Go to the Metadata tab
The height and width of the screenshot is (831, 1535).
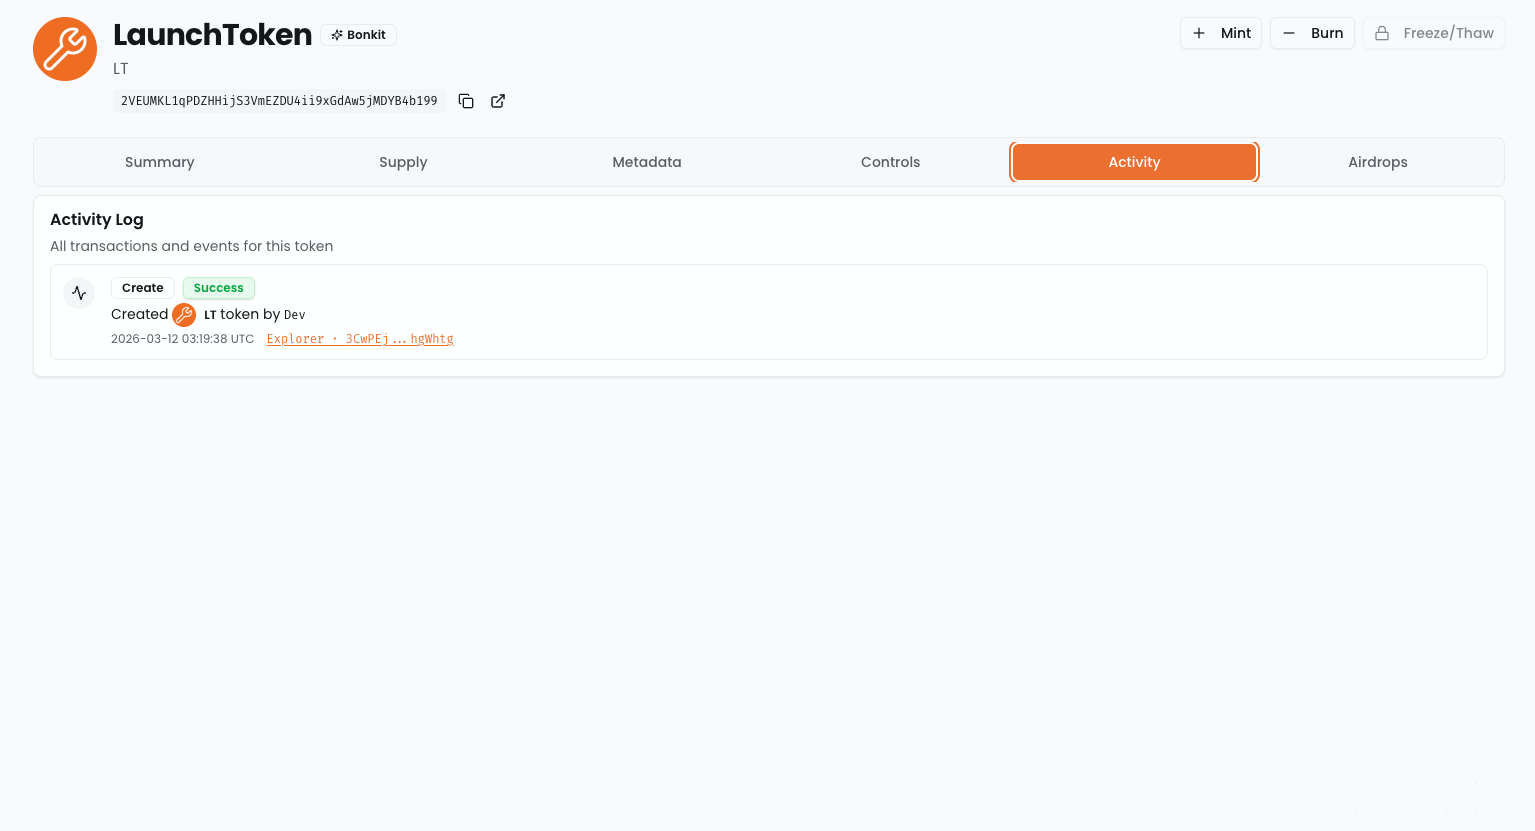[647, 162]
